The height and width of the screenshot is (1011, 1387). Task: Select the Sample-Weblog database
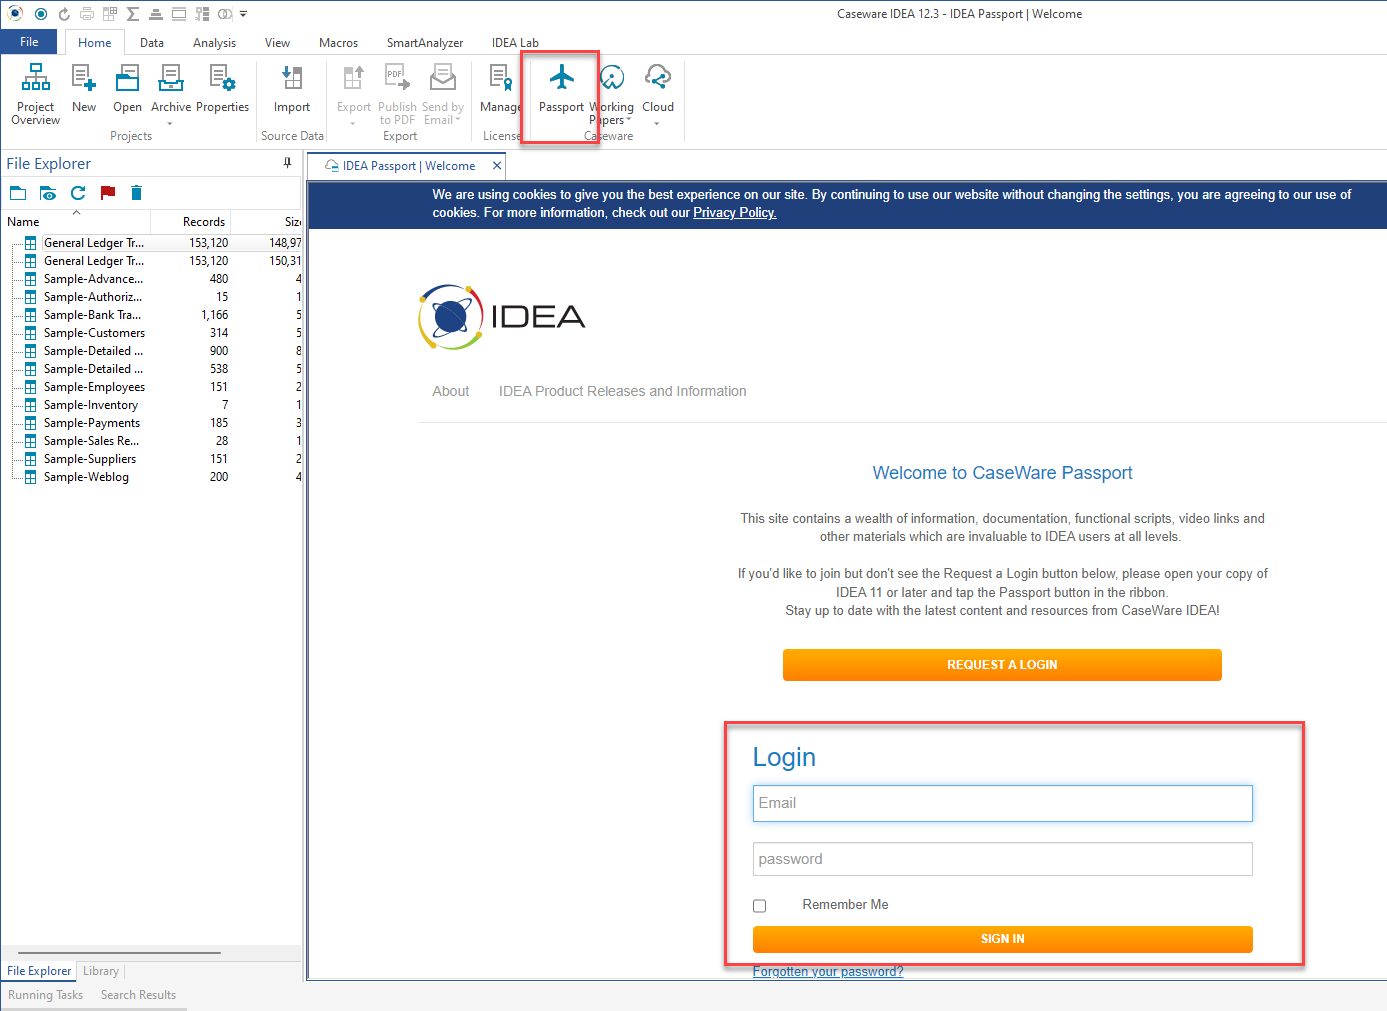pyautogui.click(x=86, y=477)
